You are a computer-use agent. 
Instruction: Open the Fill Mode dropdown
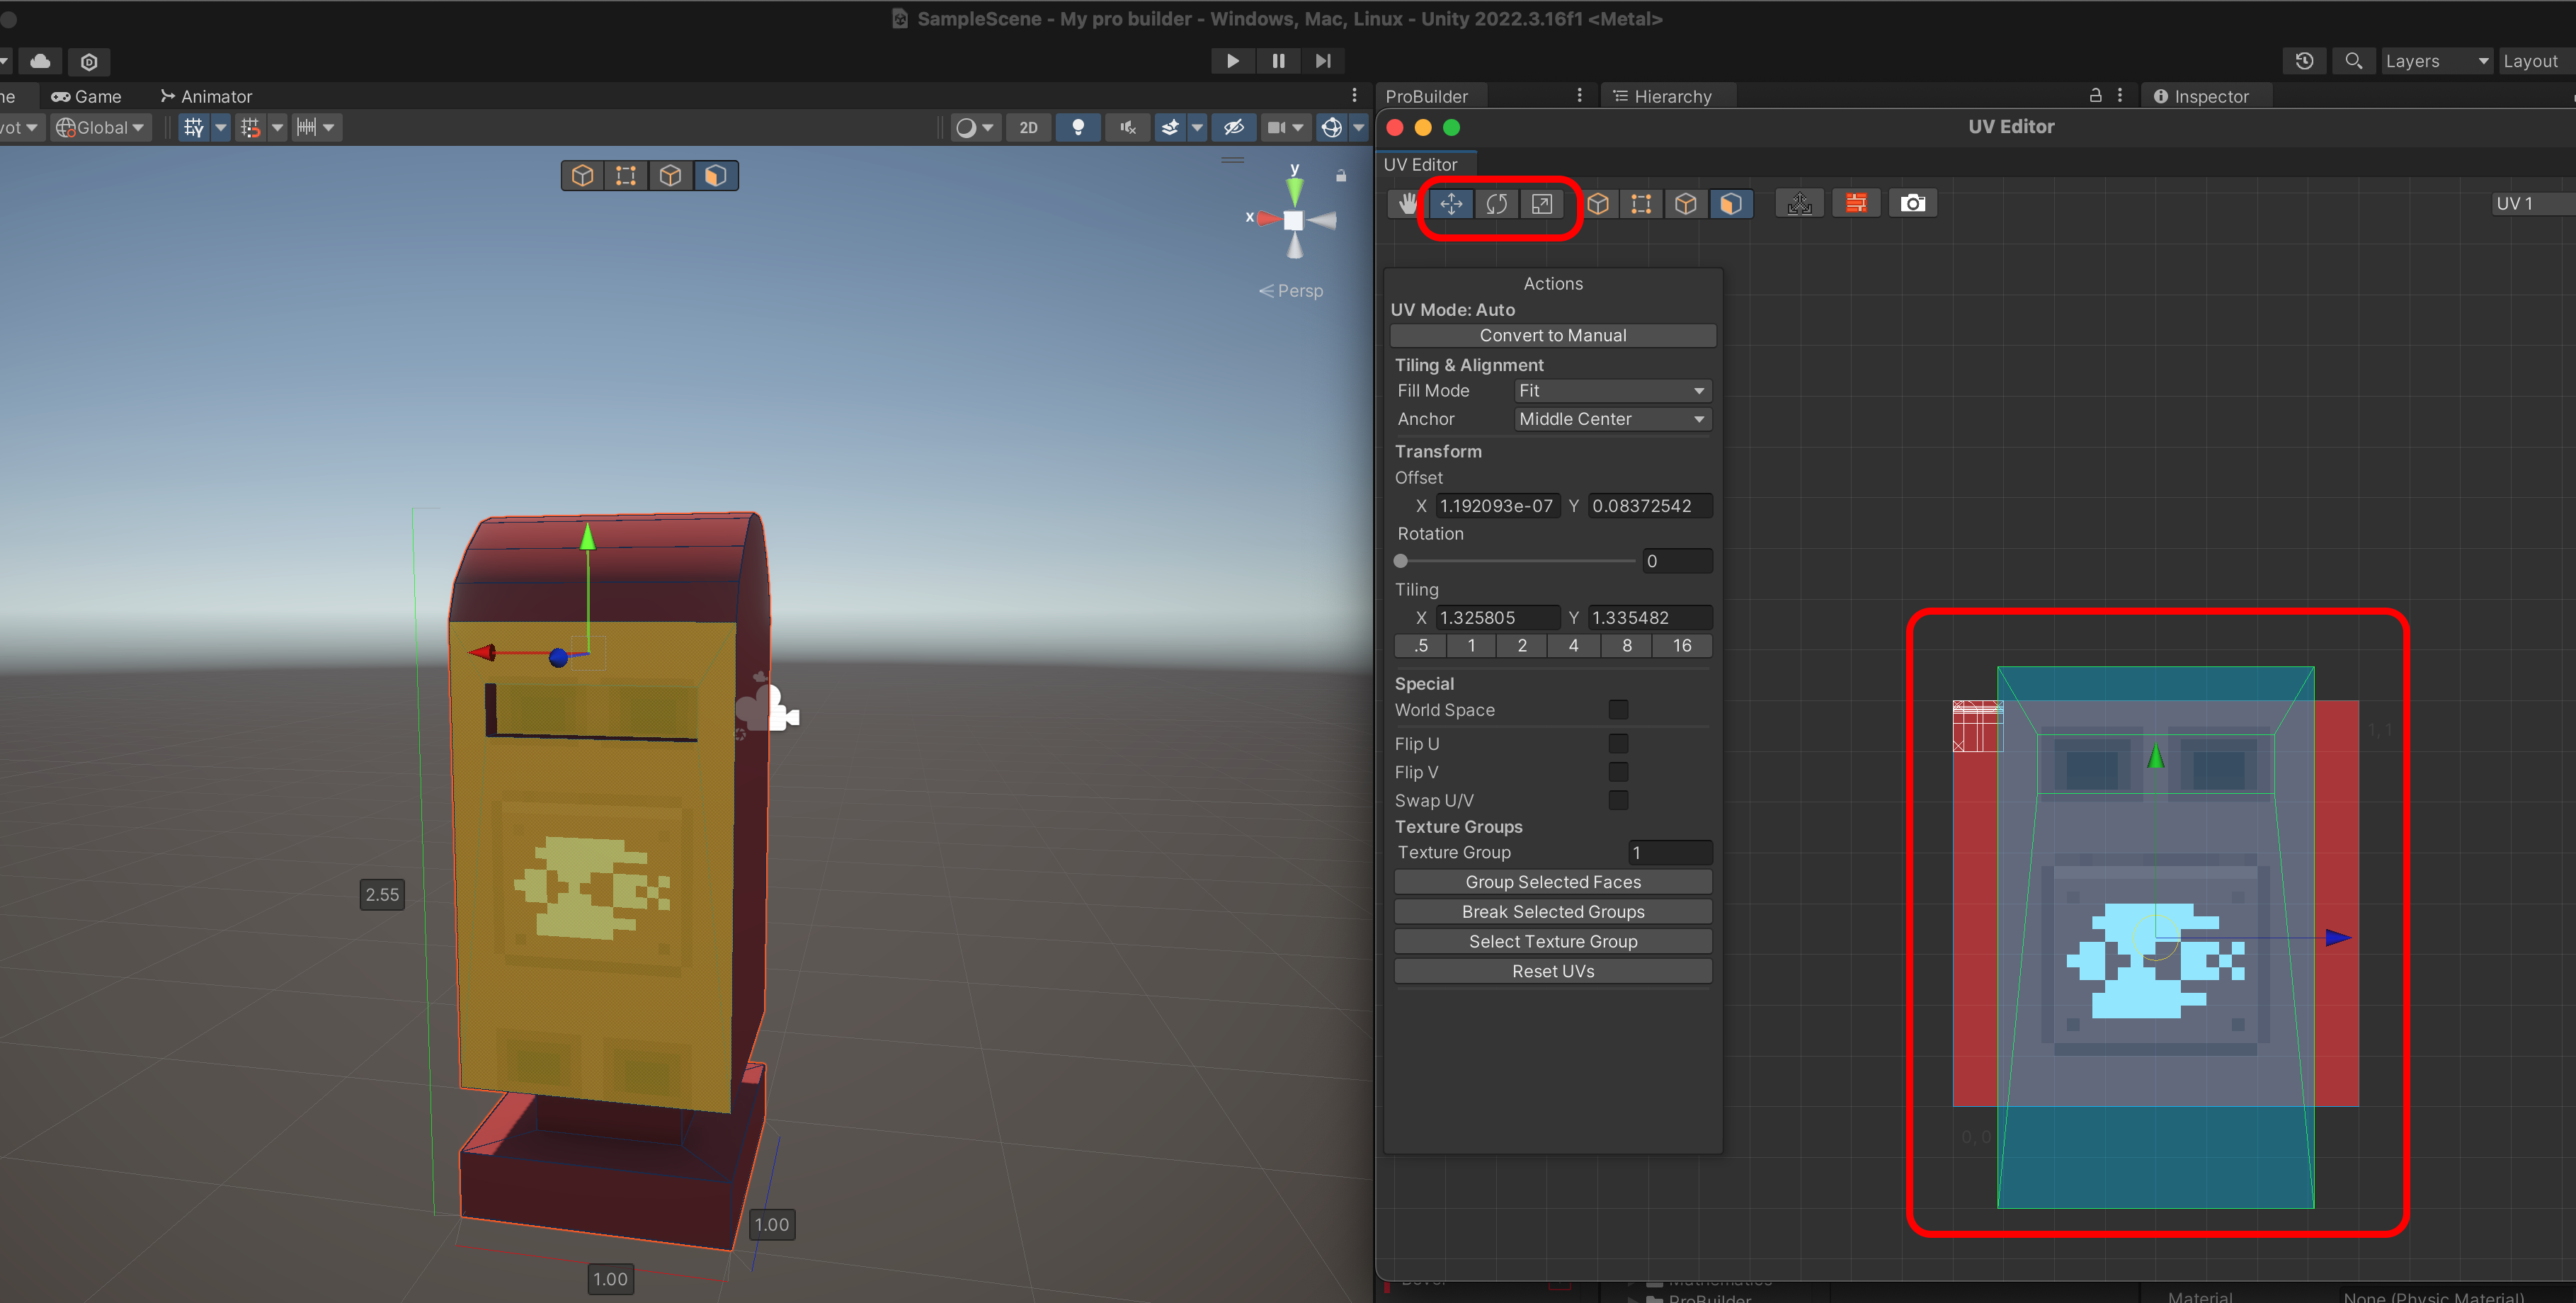(1612, 391)
